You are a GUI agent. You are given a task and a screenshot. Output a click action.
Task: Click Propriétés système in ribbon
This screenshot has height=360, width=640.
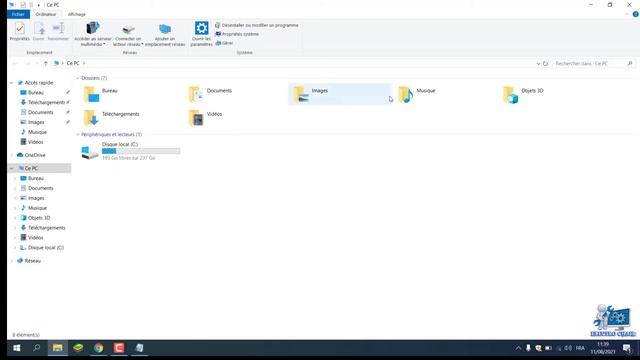click(x=237, y=34)
